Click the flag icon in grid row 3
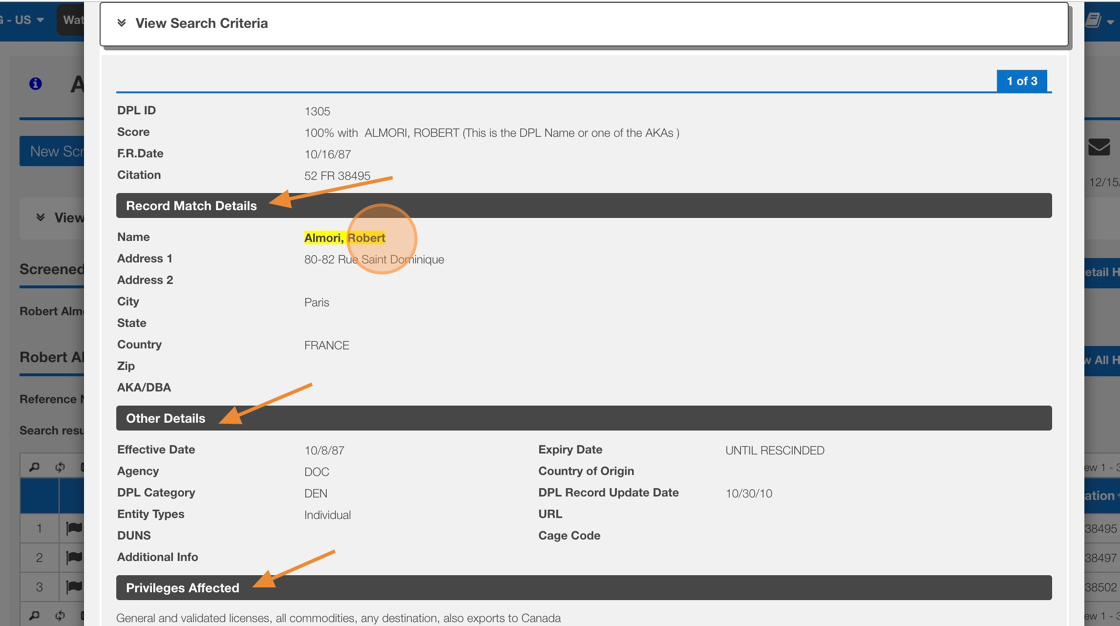 click(74, 587)
